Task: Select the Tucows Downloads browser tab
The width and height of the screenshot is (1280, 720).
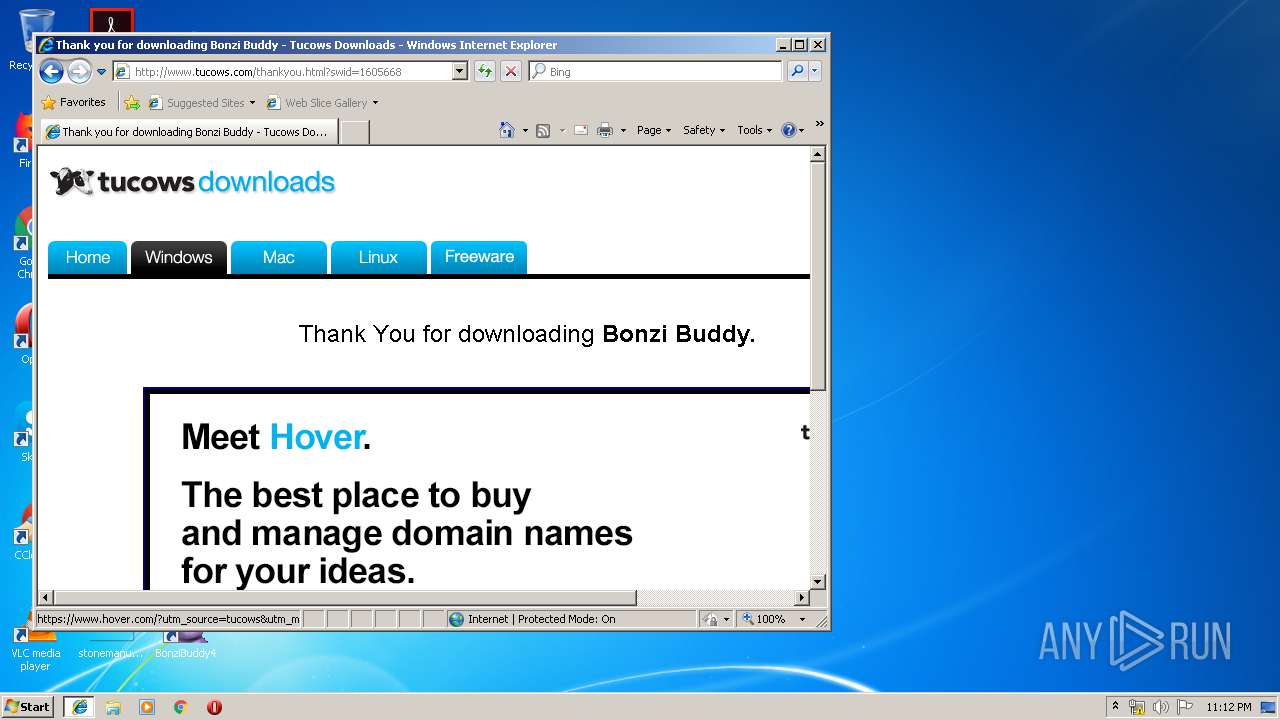Action: click(x=189, y=132)
